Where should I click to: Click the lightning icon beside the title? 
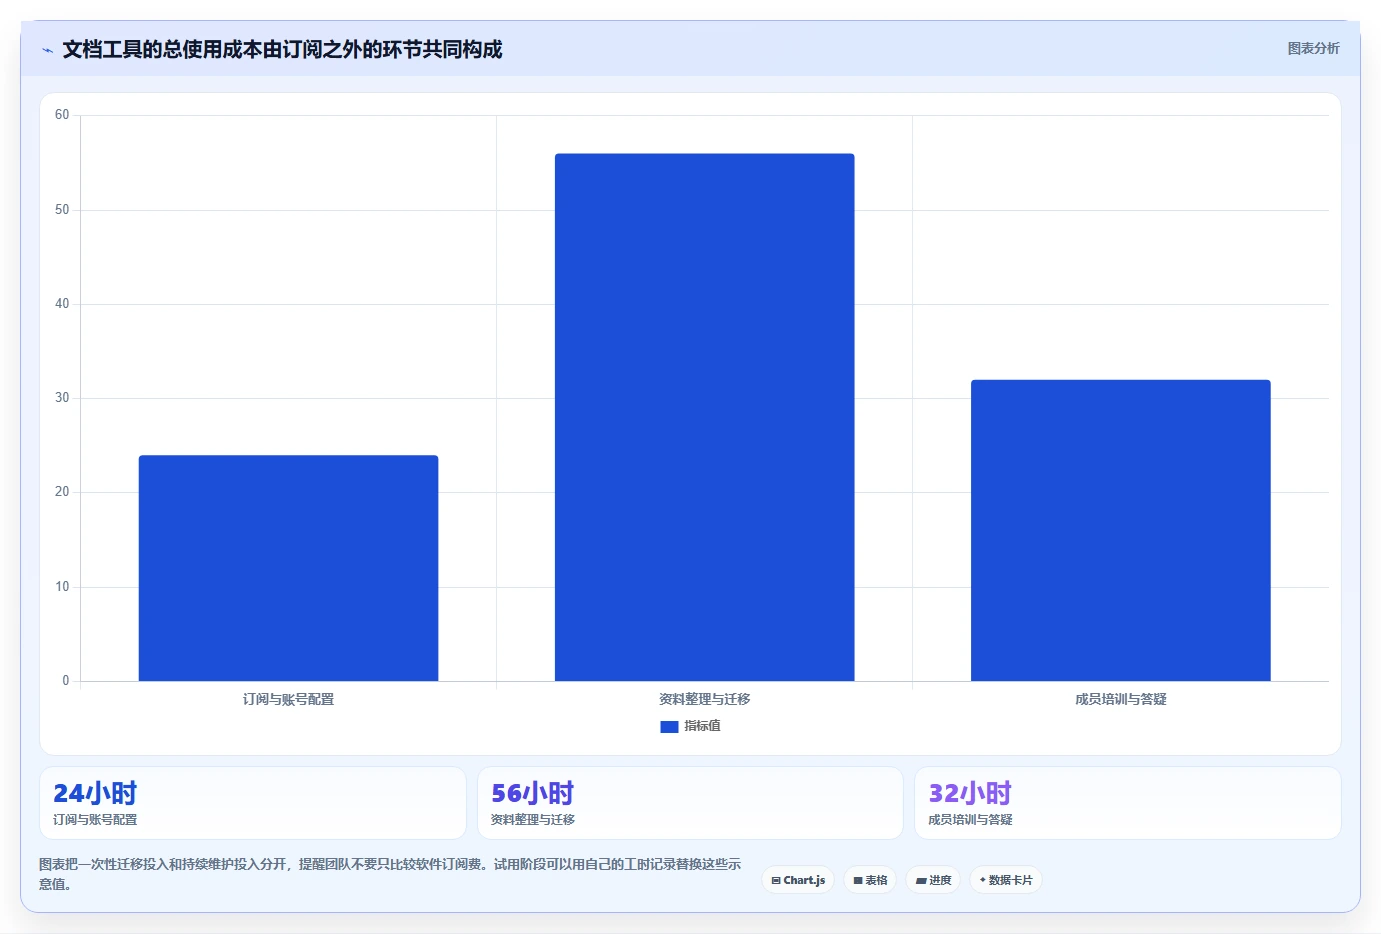tap(47, 50)
